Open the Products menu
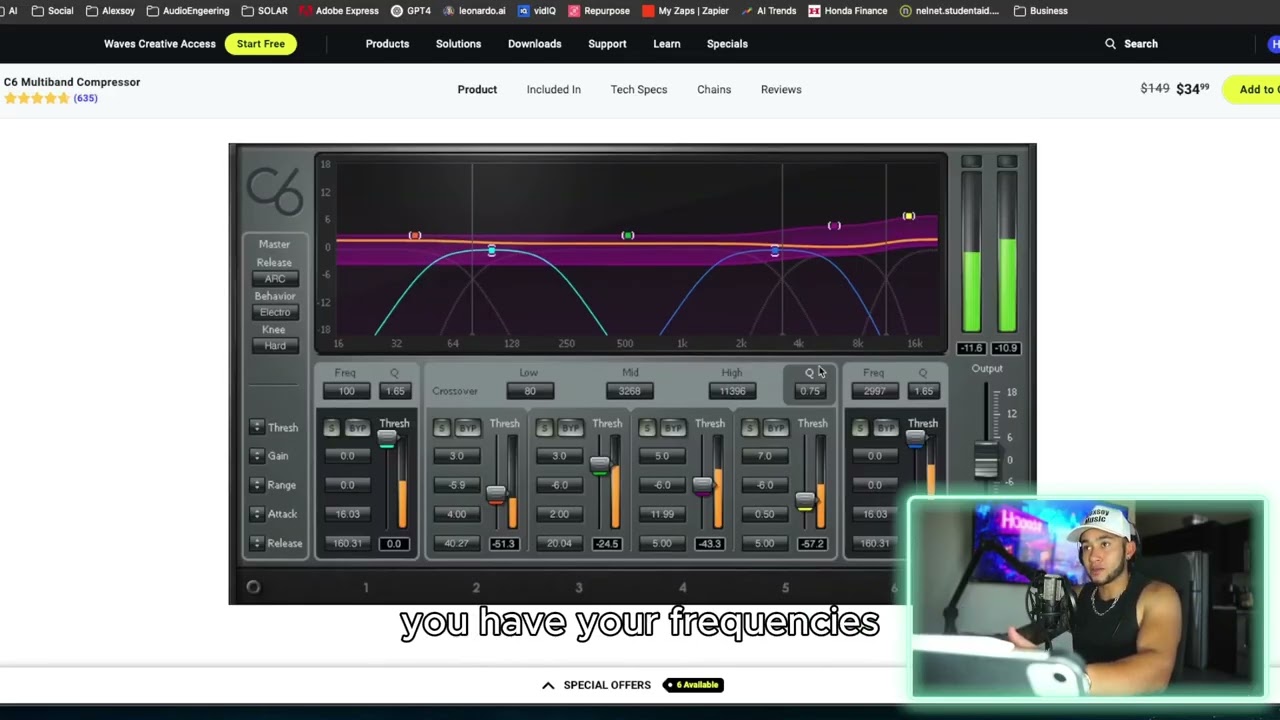This screenshot has height=720, width=1280. coord(387,44)
